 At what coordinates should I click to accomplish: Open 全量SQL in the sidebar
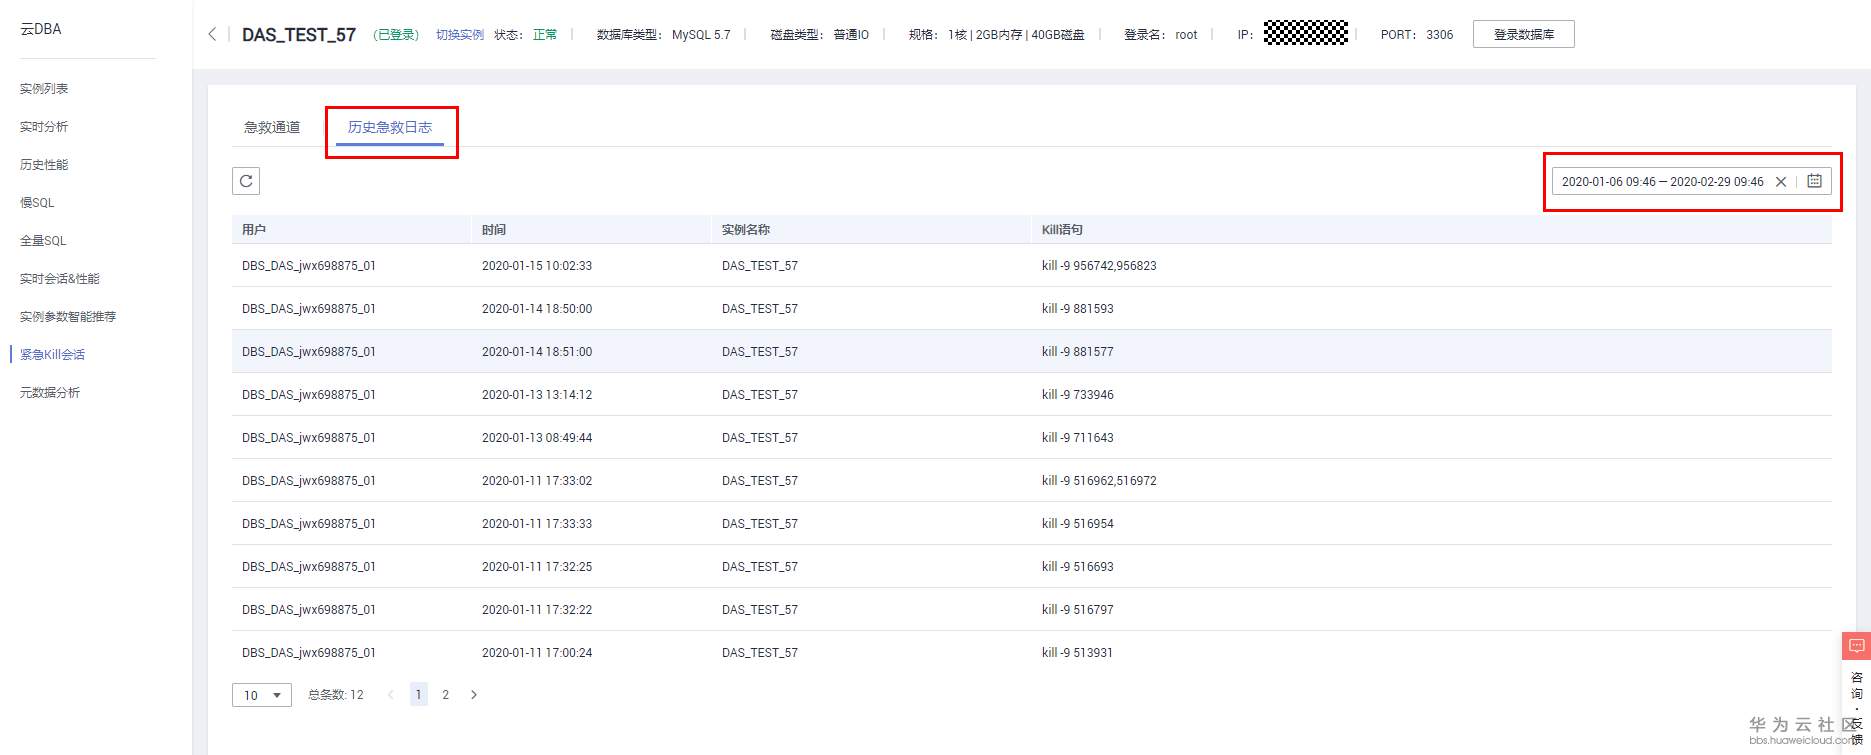[x=43, y=241]
